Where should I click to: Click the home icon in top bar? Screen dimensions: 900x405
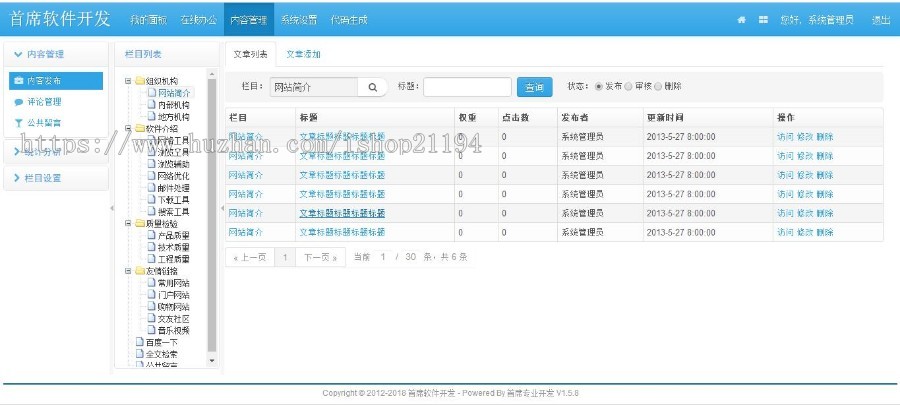[742, 20]
